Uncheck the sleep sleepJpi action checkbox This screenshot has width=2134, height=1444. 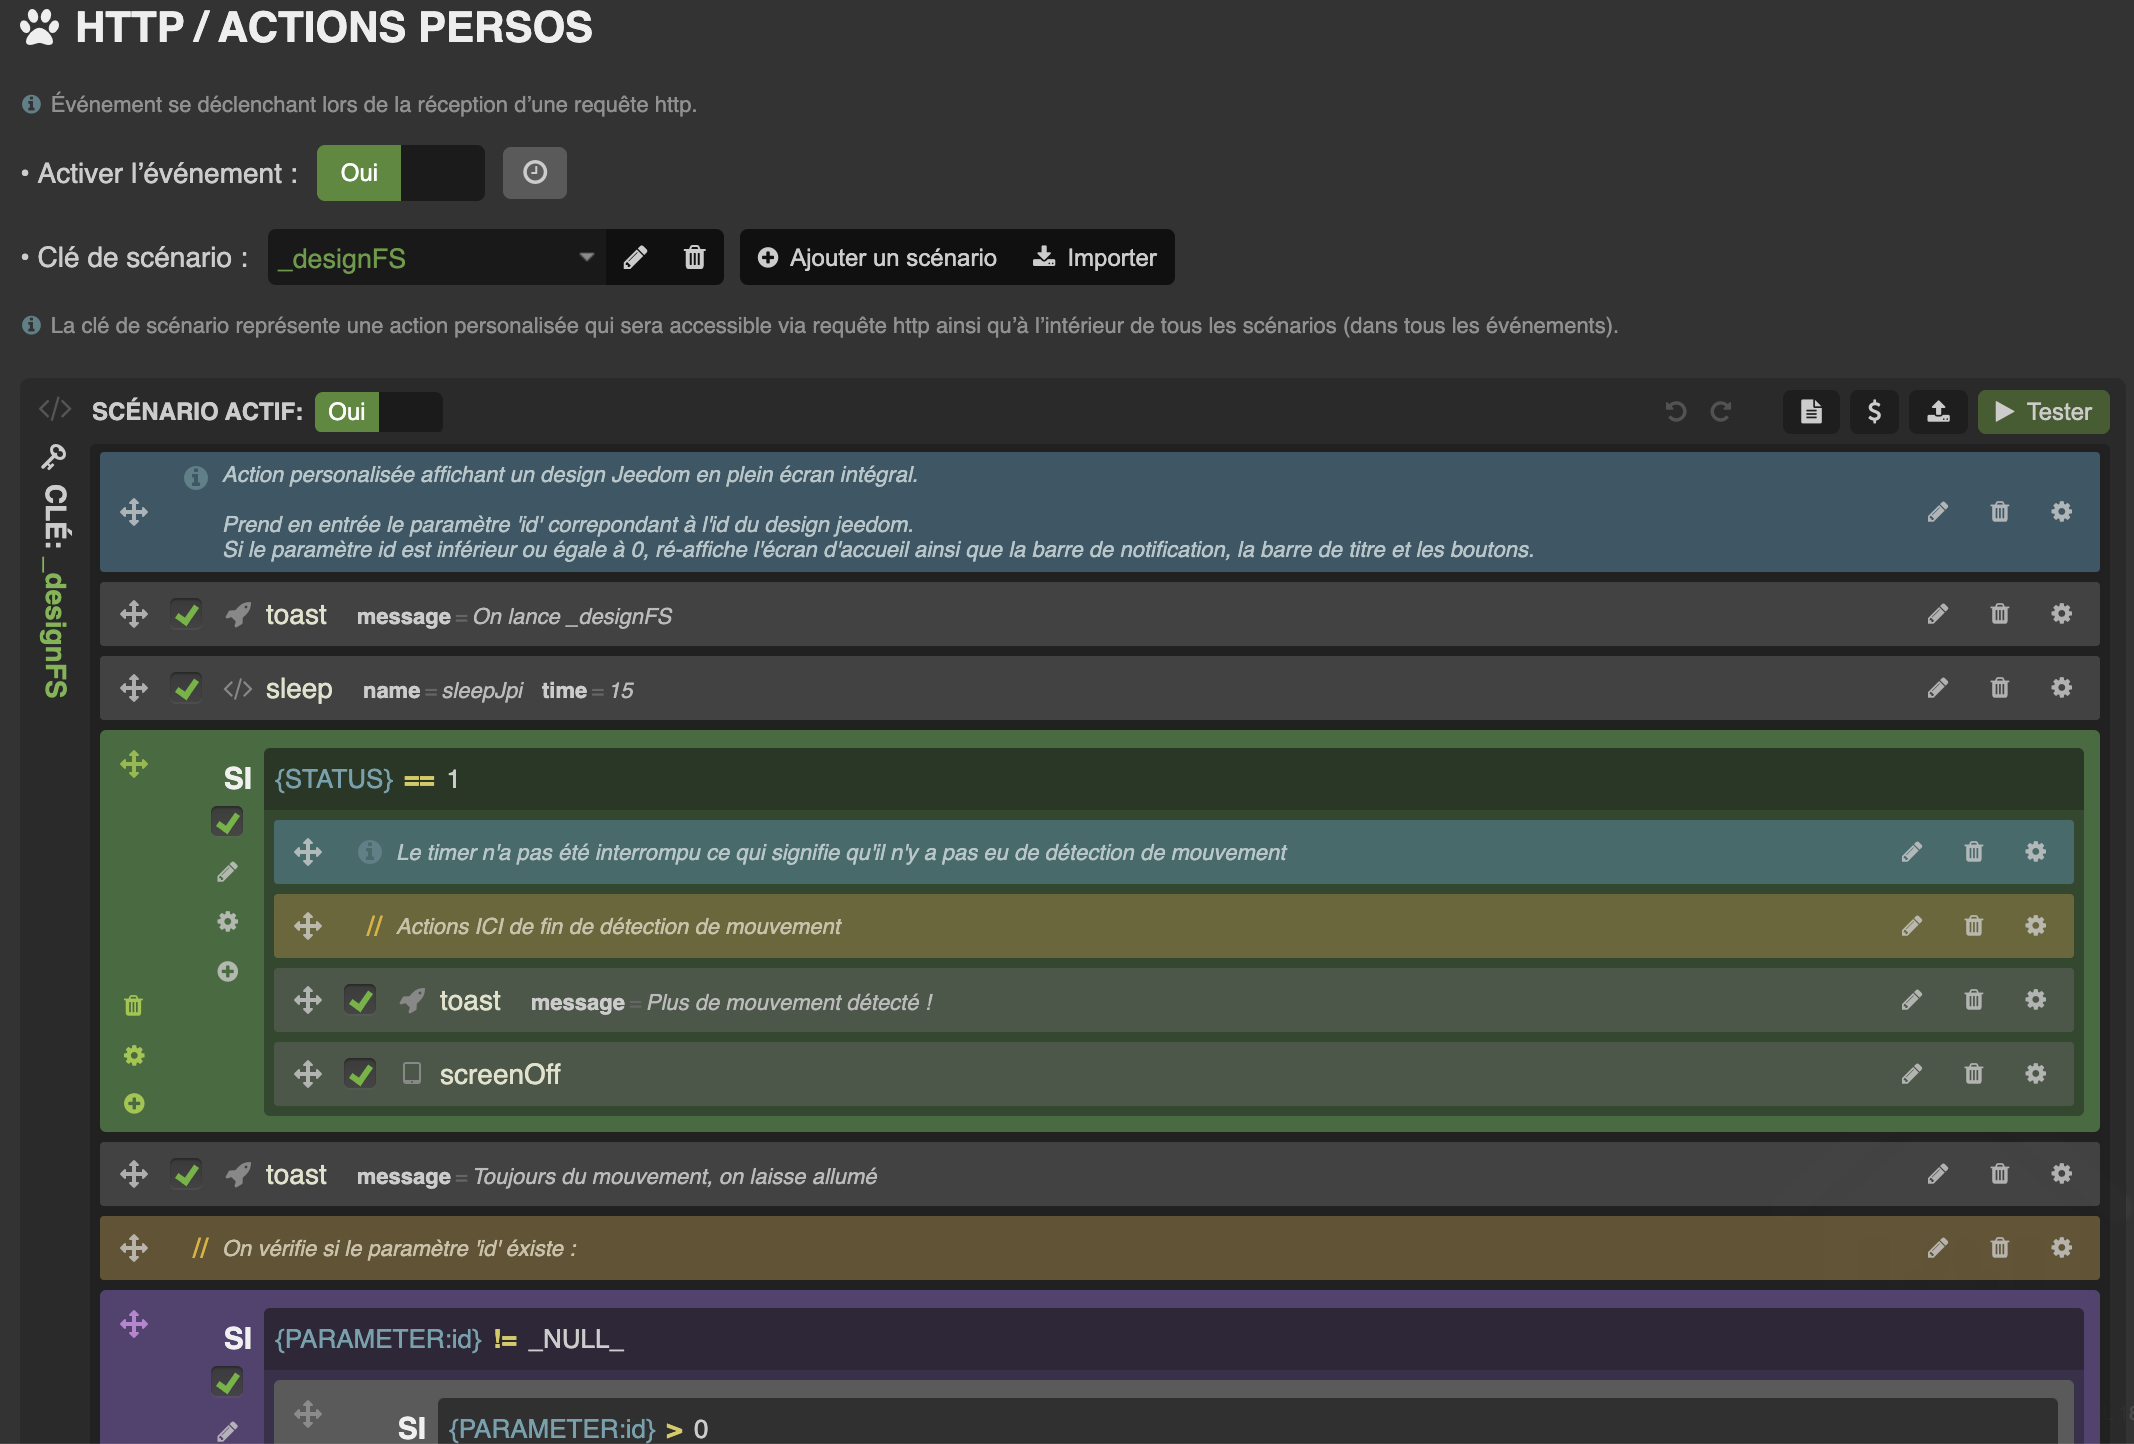[187, 688]
